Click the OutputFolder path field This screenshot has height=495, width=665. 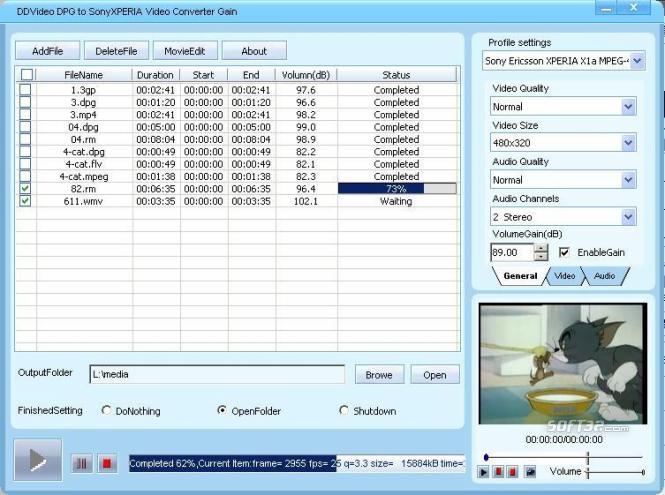click(x=217, y=374)
